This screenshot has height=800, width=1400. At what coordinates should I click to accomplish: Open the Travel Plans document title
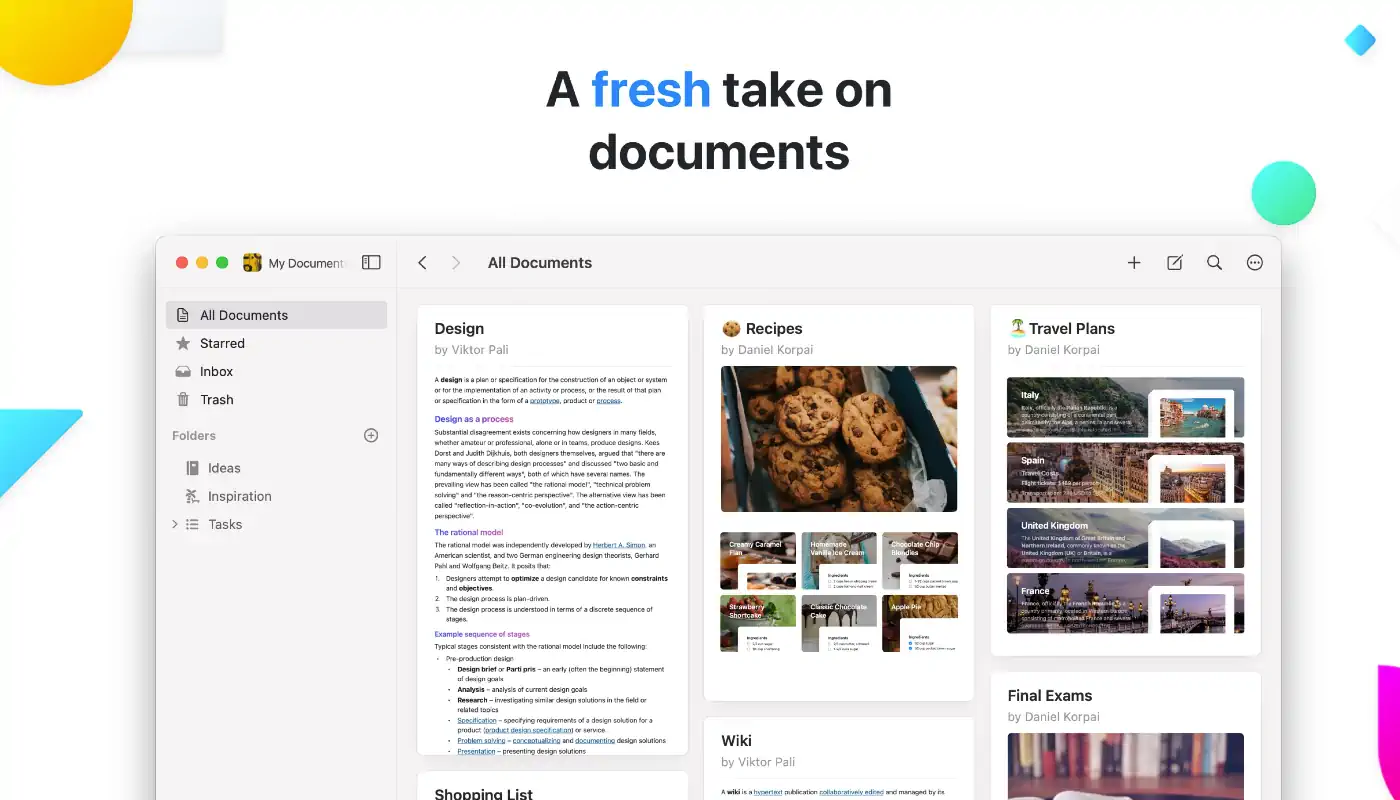click(1062, 329)
